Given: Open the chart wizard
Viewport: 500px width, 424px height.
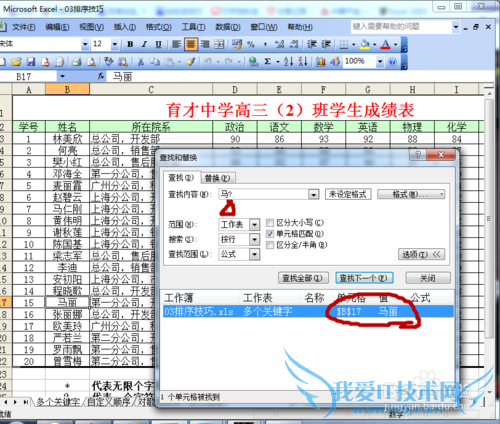Looking at the screenshot, I should click(x=320, y=62).
